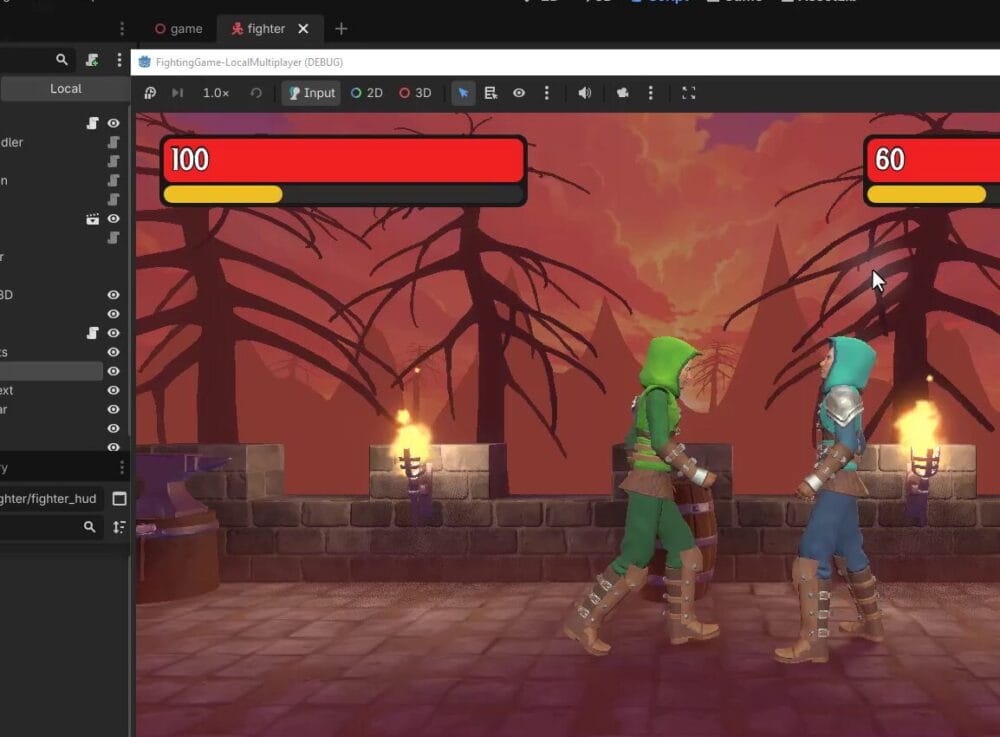Click the clapperboard scene icon in tree

point(92,219)
